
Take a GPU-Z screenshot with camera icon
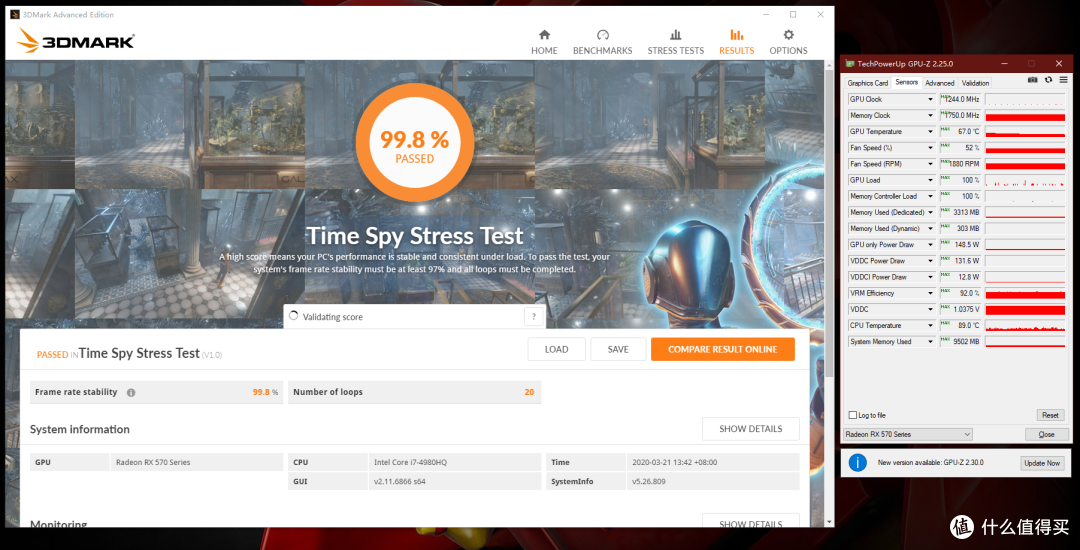(x=1032, y=81)
